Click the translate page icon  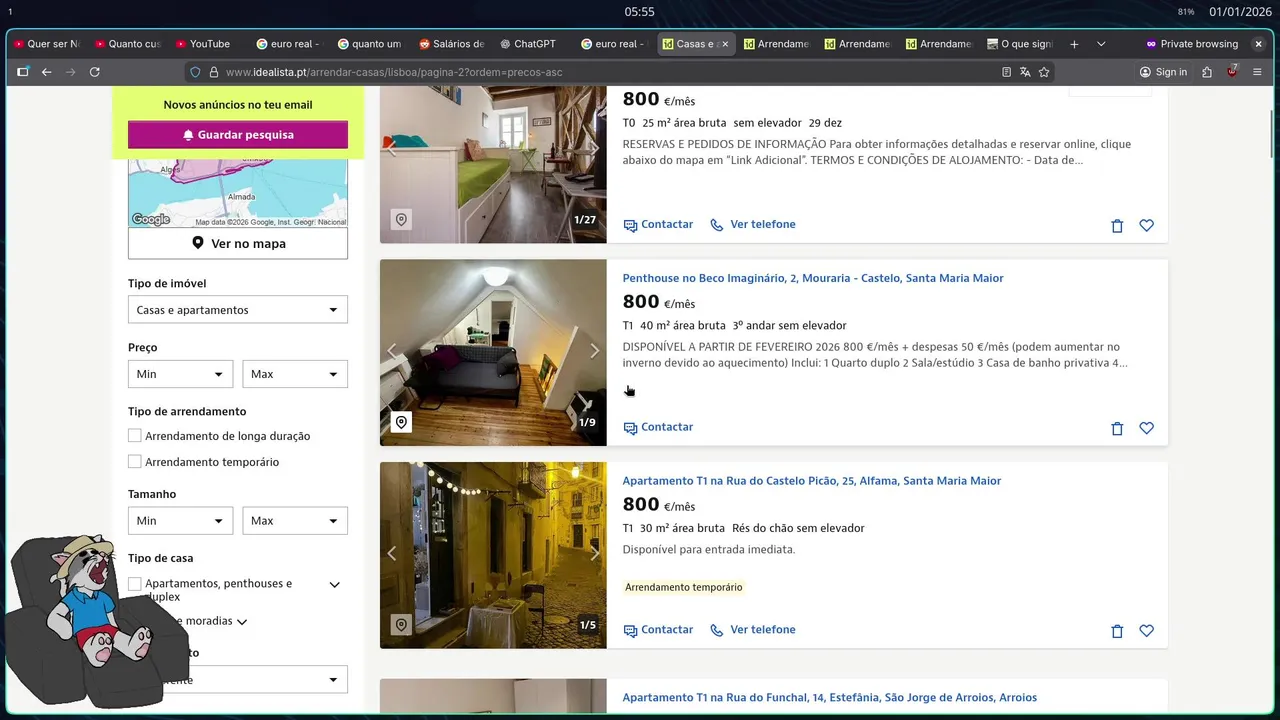1025,72
